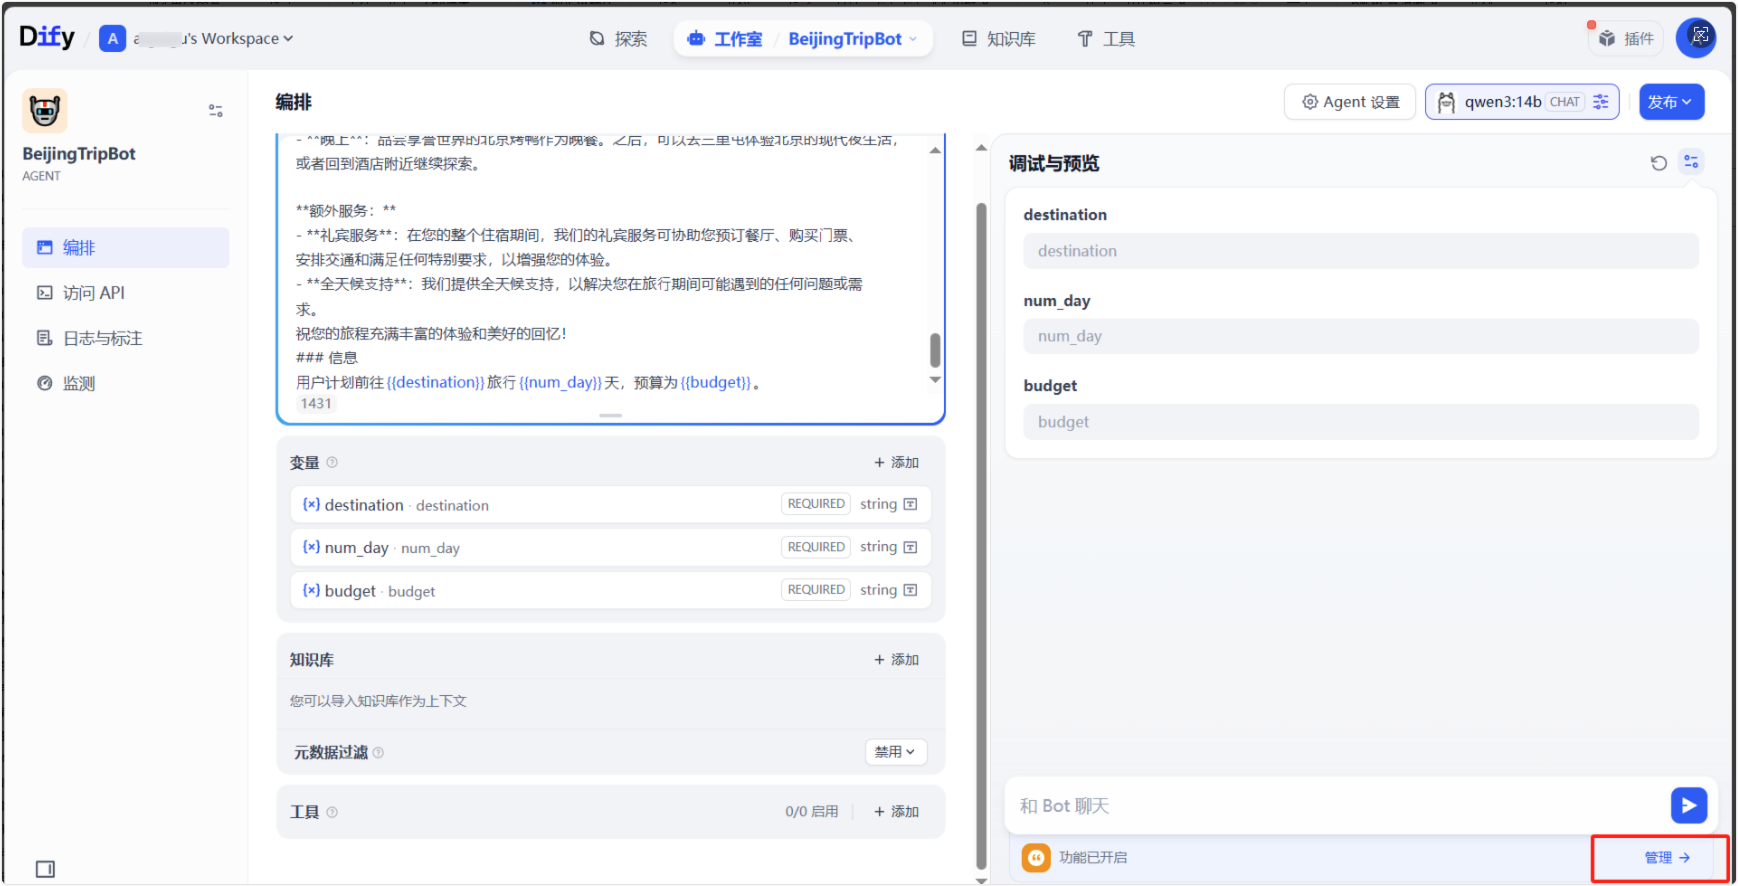Collapse the sidebar with the bottom panel icon
Screen dimensions: 1738x886
tap(45, 869)
